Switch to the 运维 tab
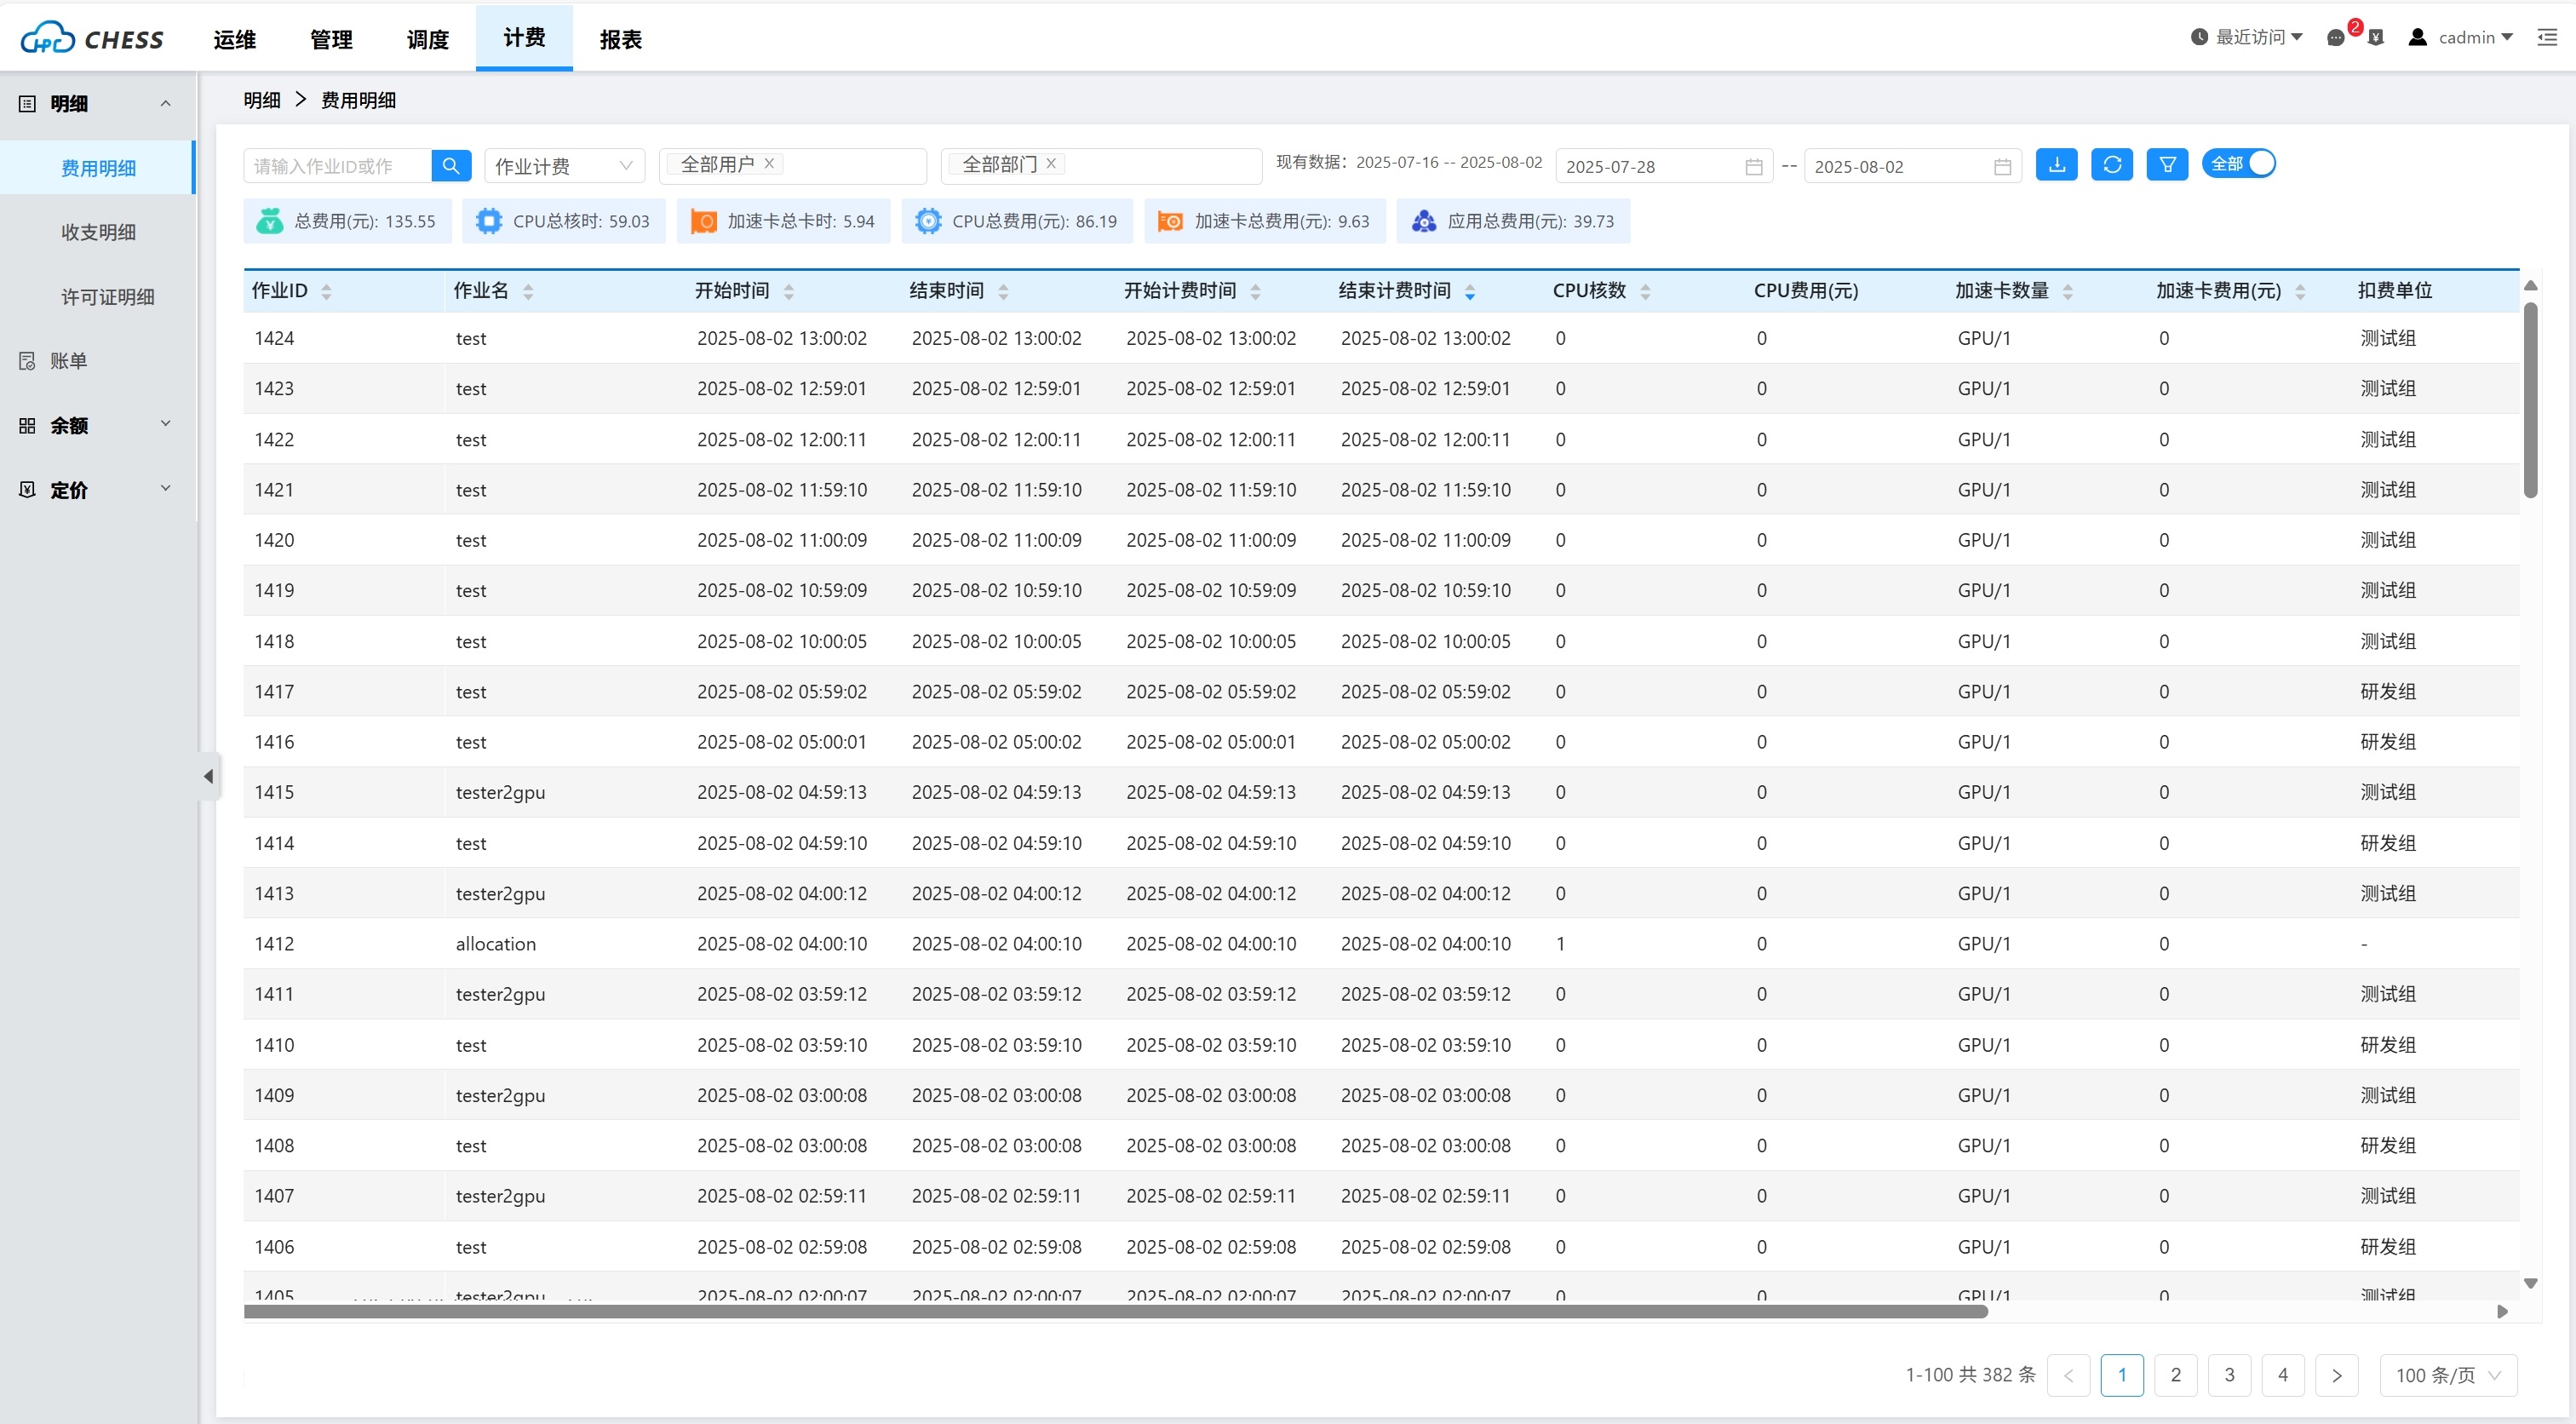 click(x=235, y=39)
